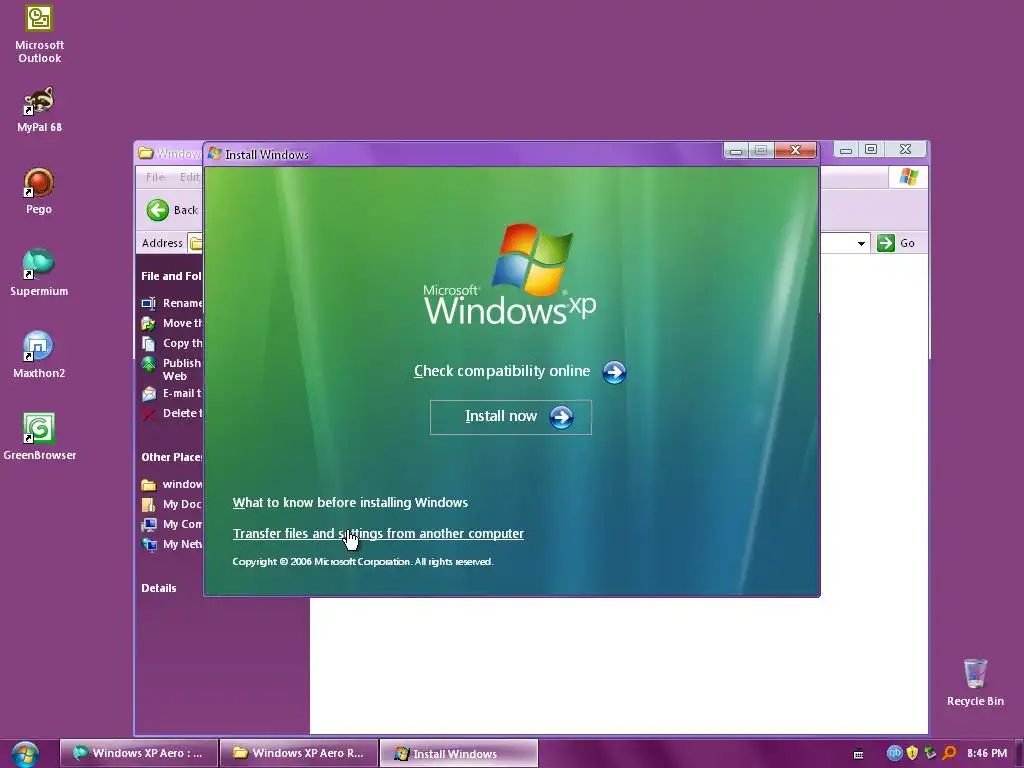Image resolution: width=1024 pixels, height=768 pixels.
Task: Click the Publish to Web globe icon
Action: click(149, 364)
